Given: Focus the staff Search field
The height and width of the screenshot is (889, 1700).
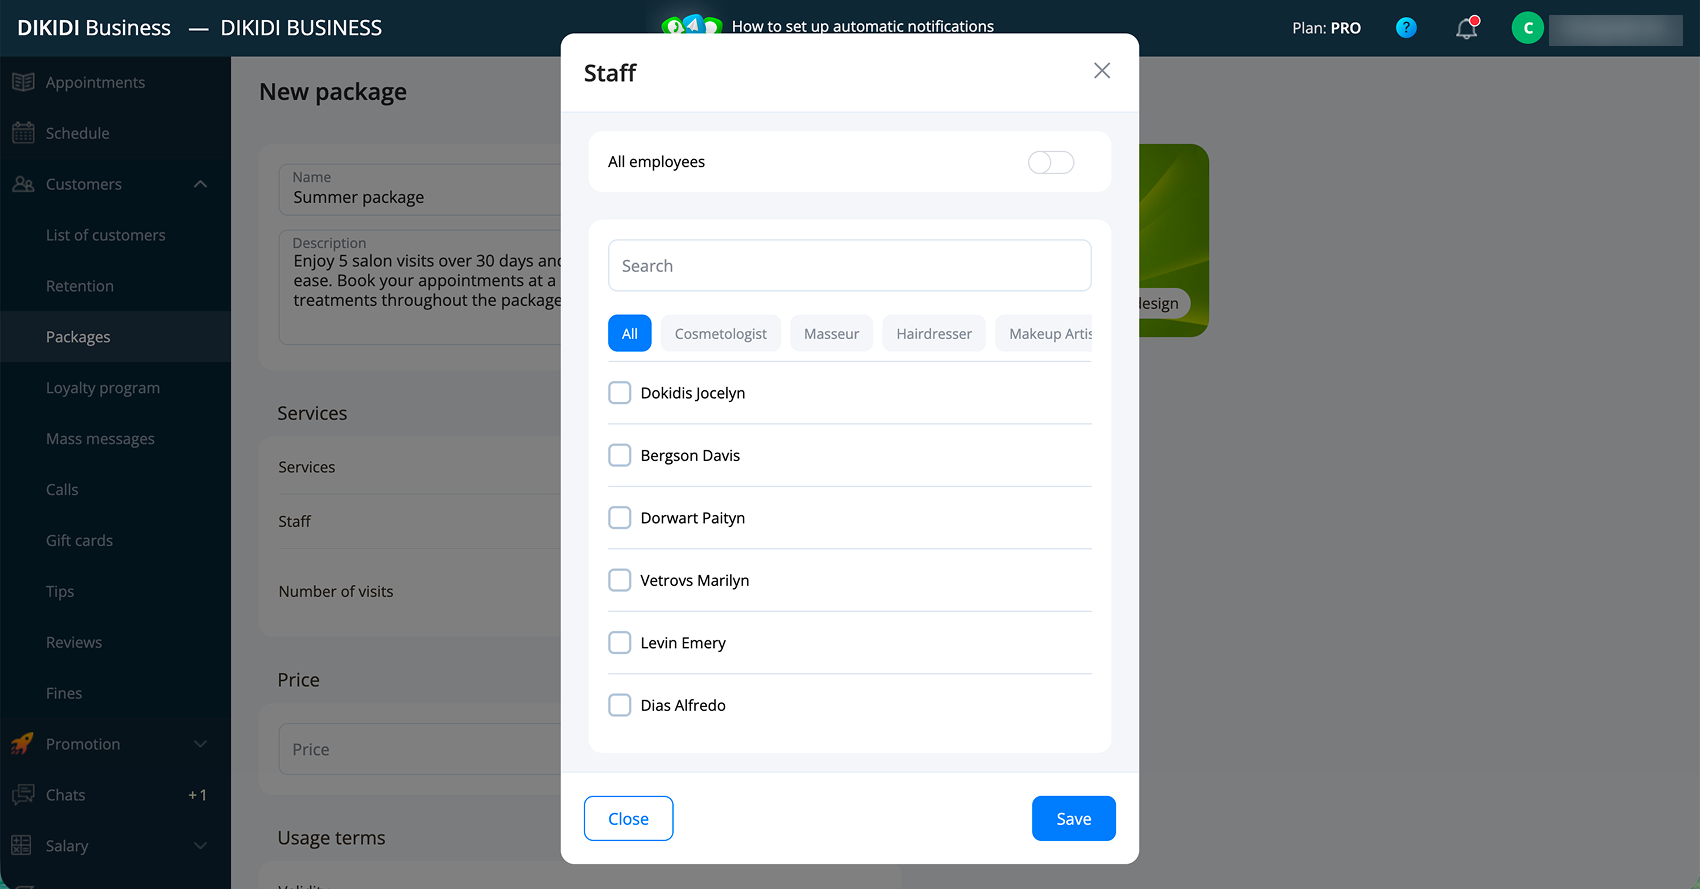Looking at the screenshot, I should (850, 266).
